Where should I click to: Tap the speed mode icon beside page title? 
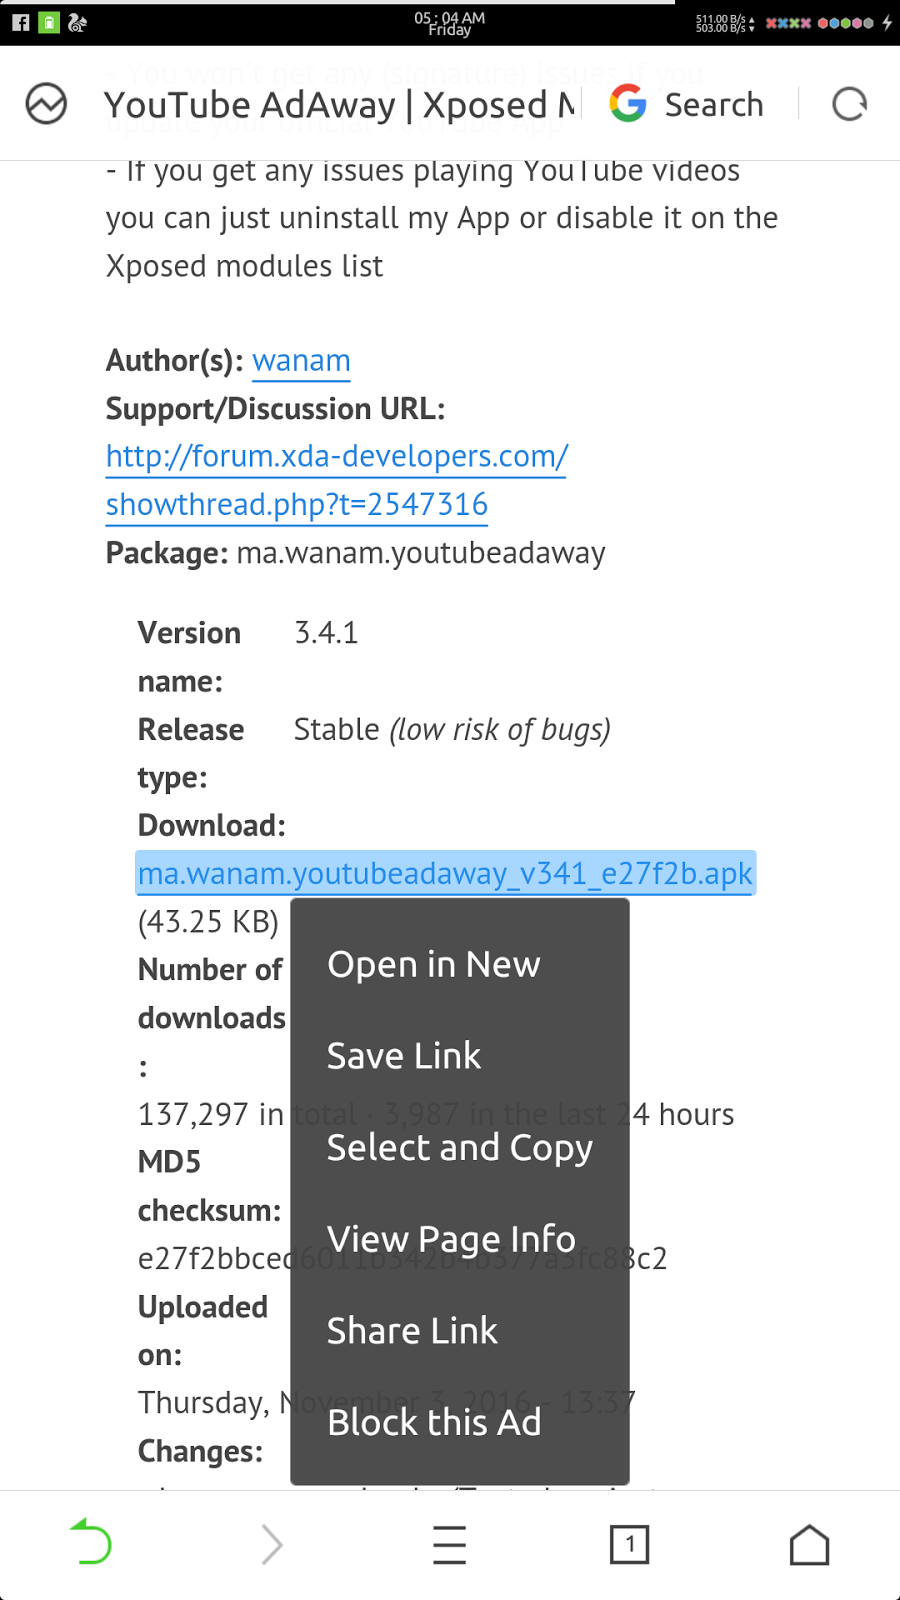[46, 104]
